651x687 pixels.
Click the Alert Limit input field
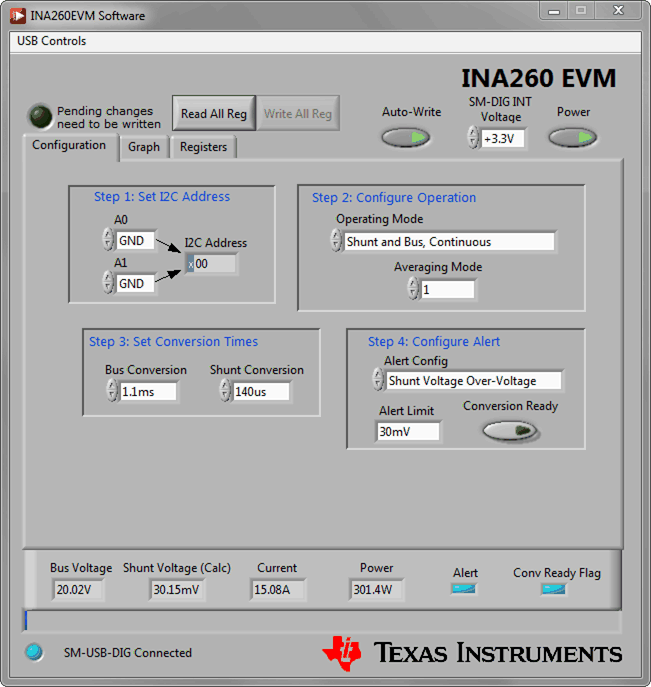(408, 431)
